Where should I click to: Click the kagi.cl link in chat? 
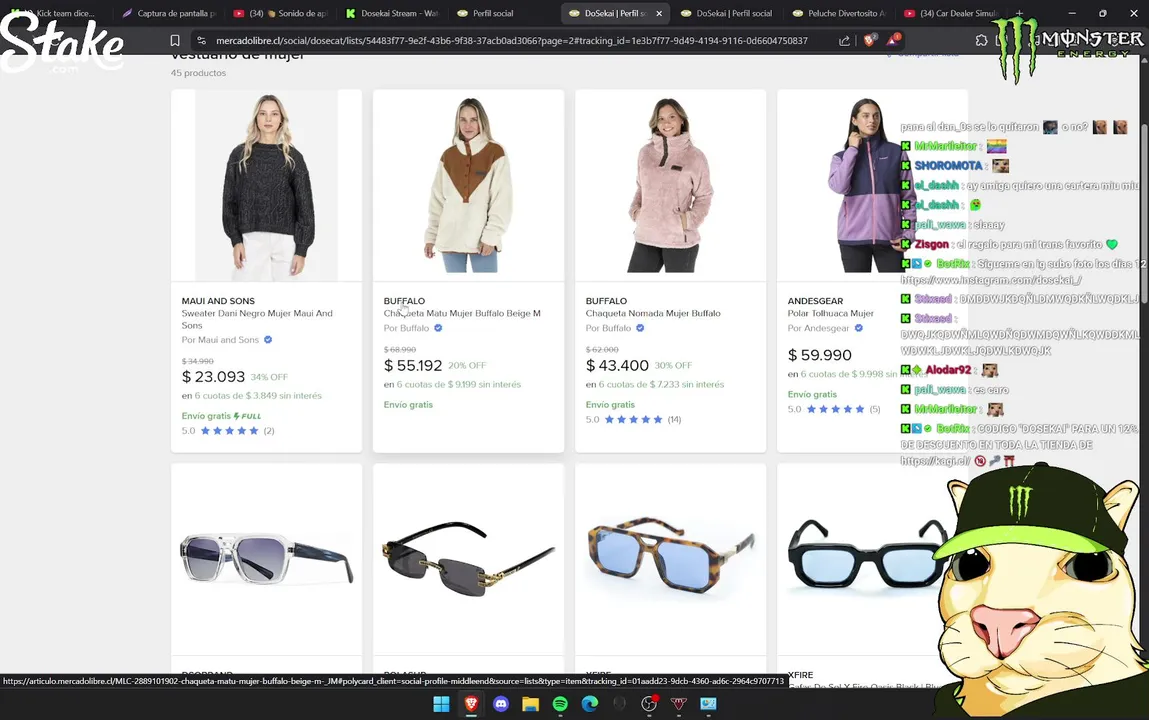click(x=936, y=461)
